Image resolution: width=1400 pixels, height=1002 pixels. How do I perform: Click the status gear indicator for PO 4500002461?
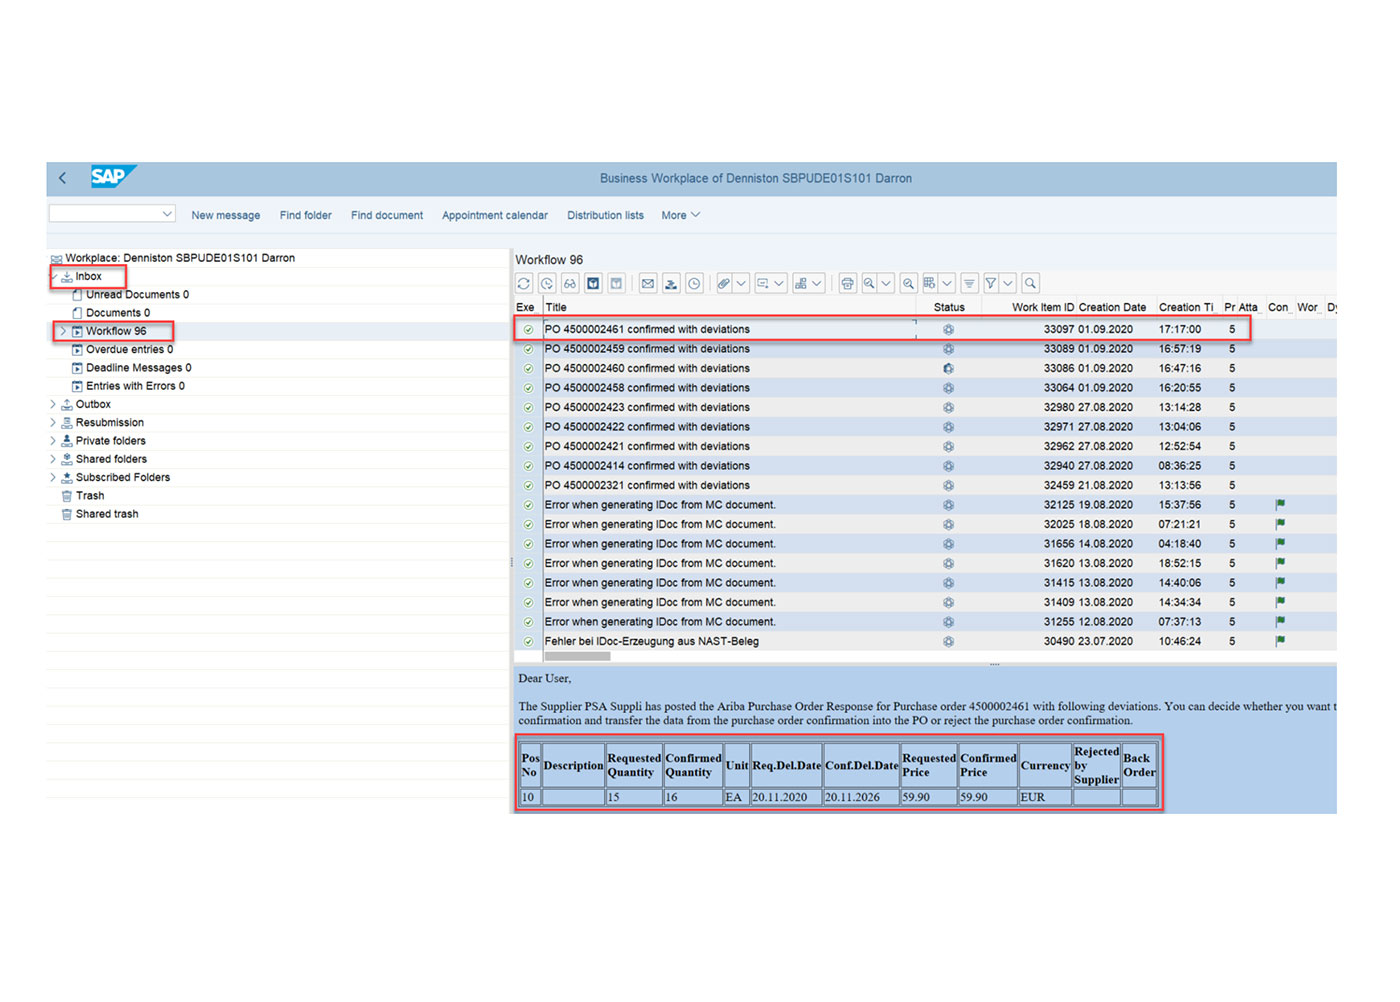[x=947, y=328]
